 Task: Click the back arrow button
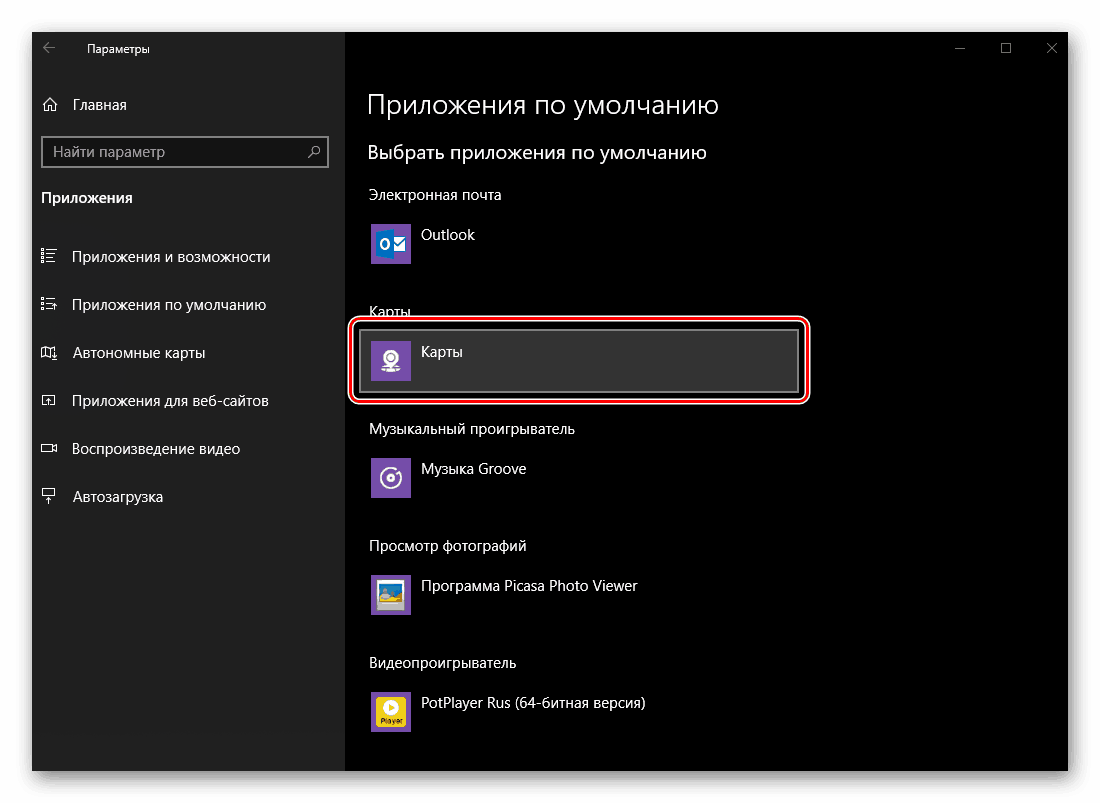coord(49,47)
